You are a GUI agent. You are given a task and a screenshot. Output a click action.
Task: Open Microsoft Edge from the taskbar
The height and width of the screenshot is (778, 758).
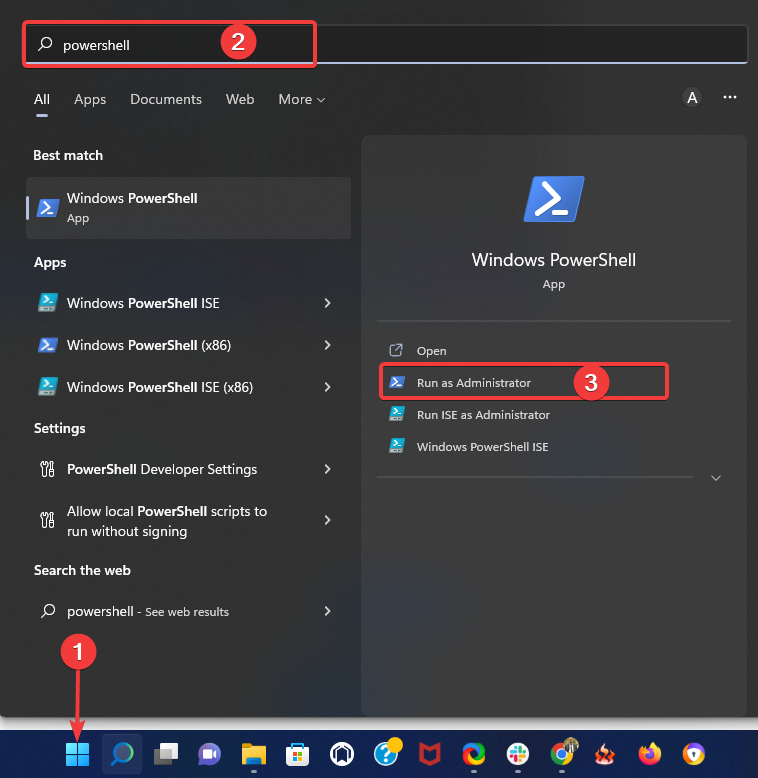(x=474, y=754)
